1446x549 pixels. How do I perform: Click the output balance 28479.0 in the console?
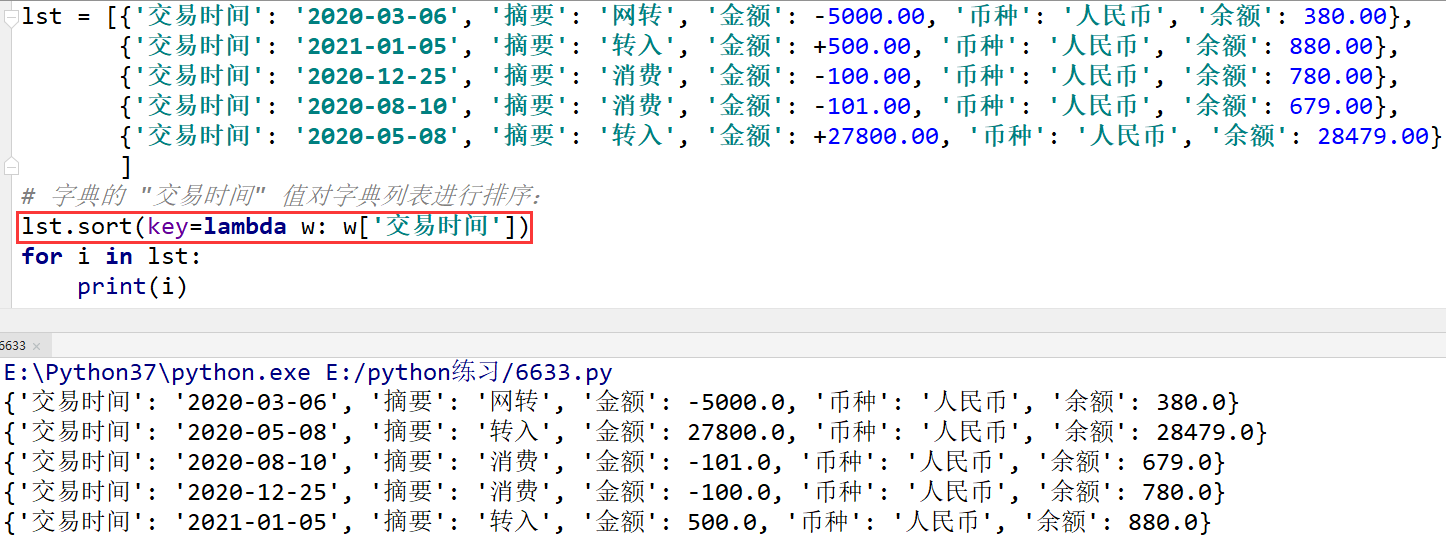1206,432
